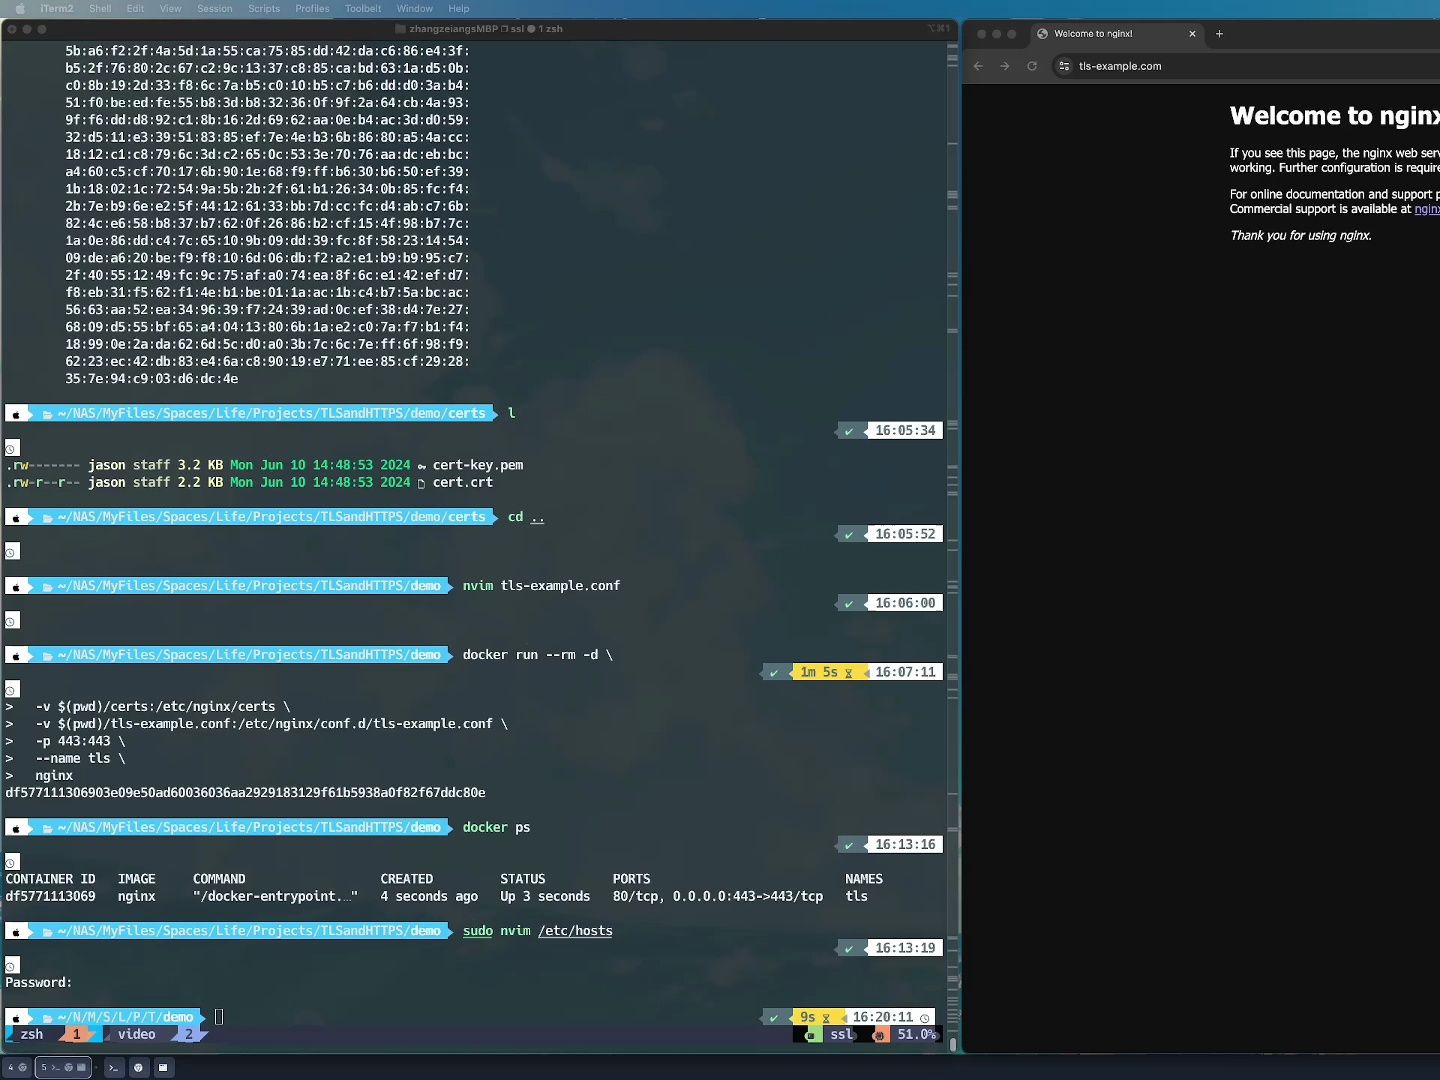Click the back navigation arrow in Chrome
The image size is (1440, 1080).
pos(978,66)
